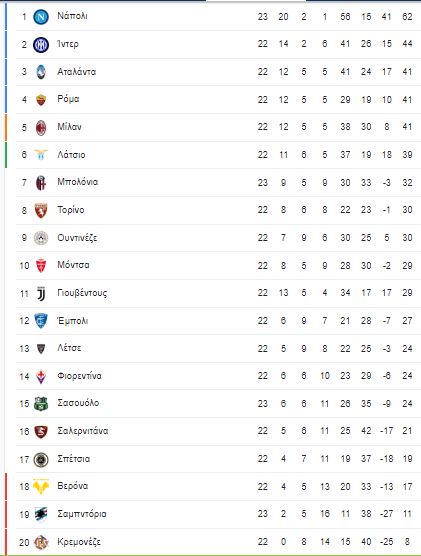
Task: Click the Sampdoria club crest
Action: point(41,514)
